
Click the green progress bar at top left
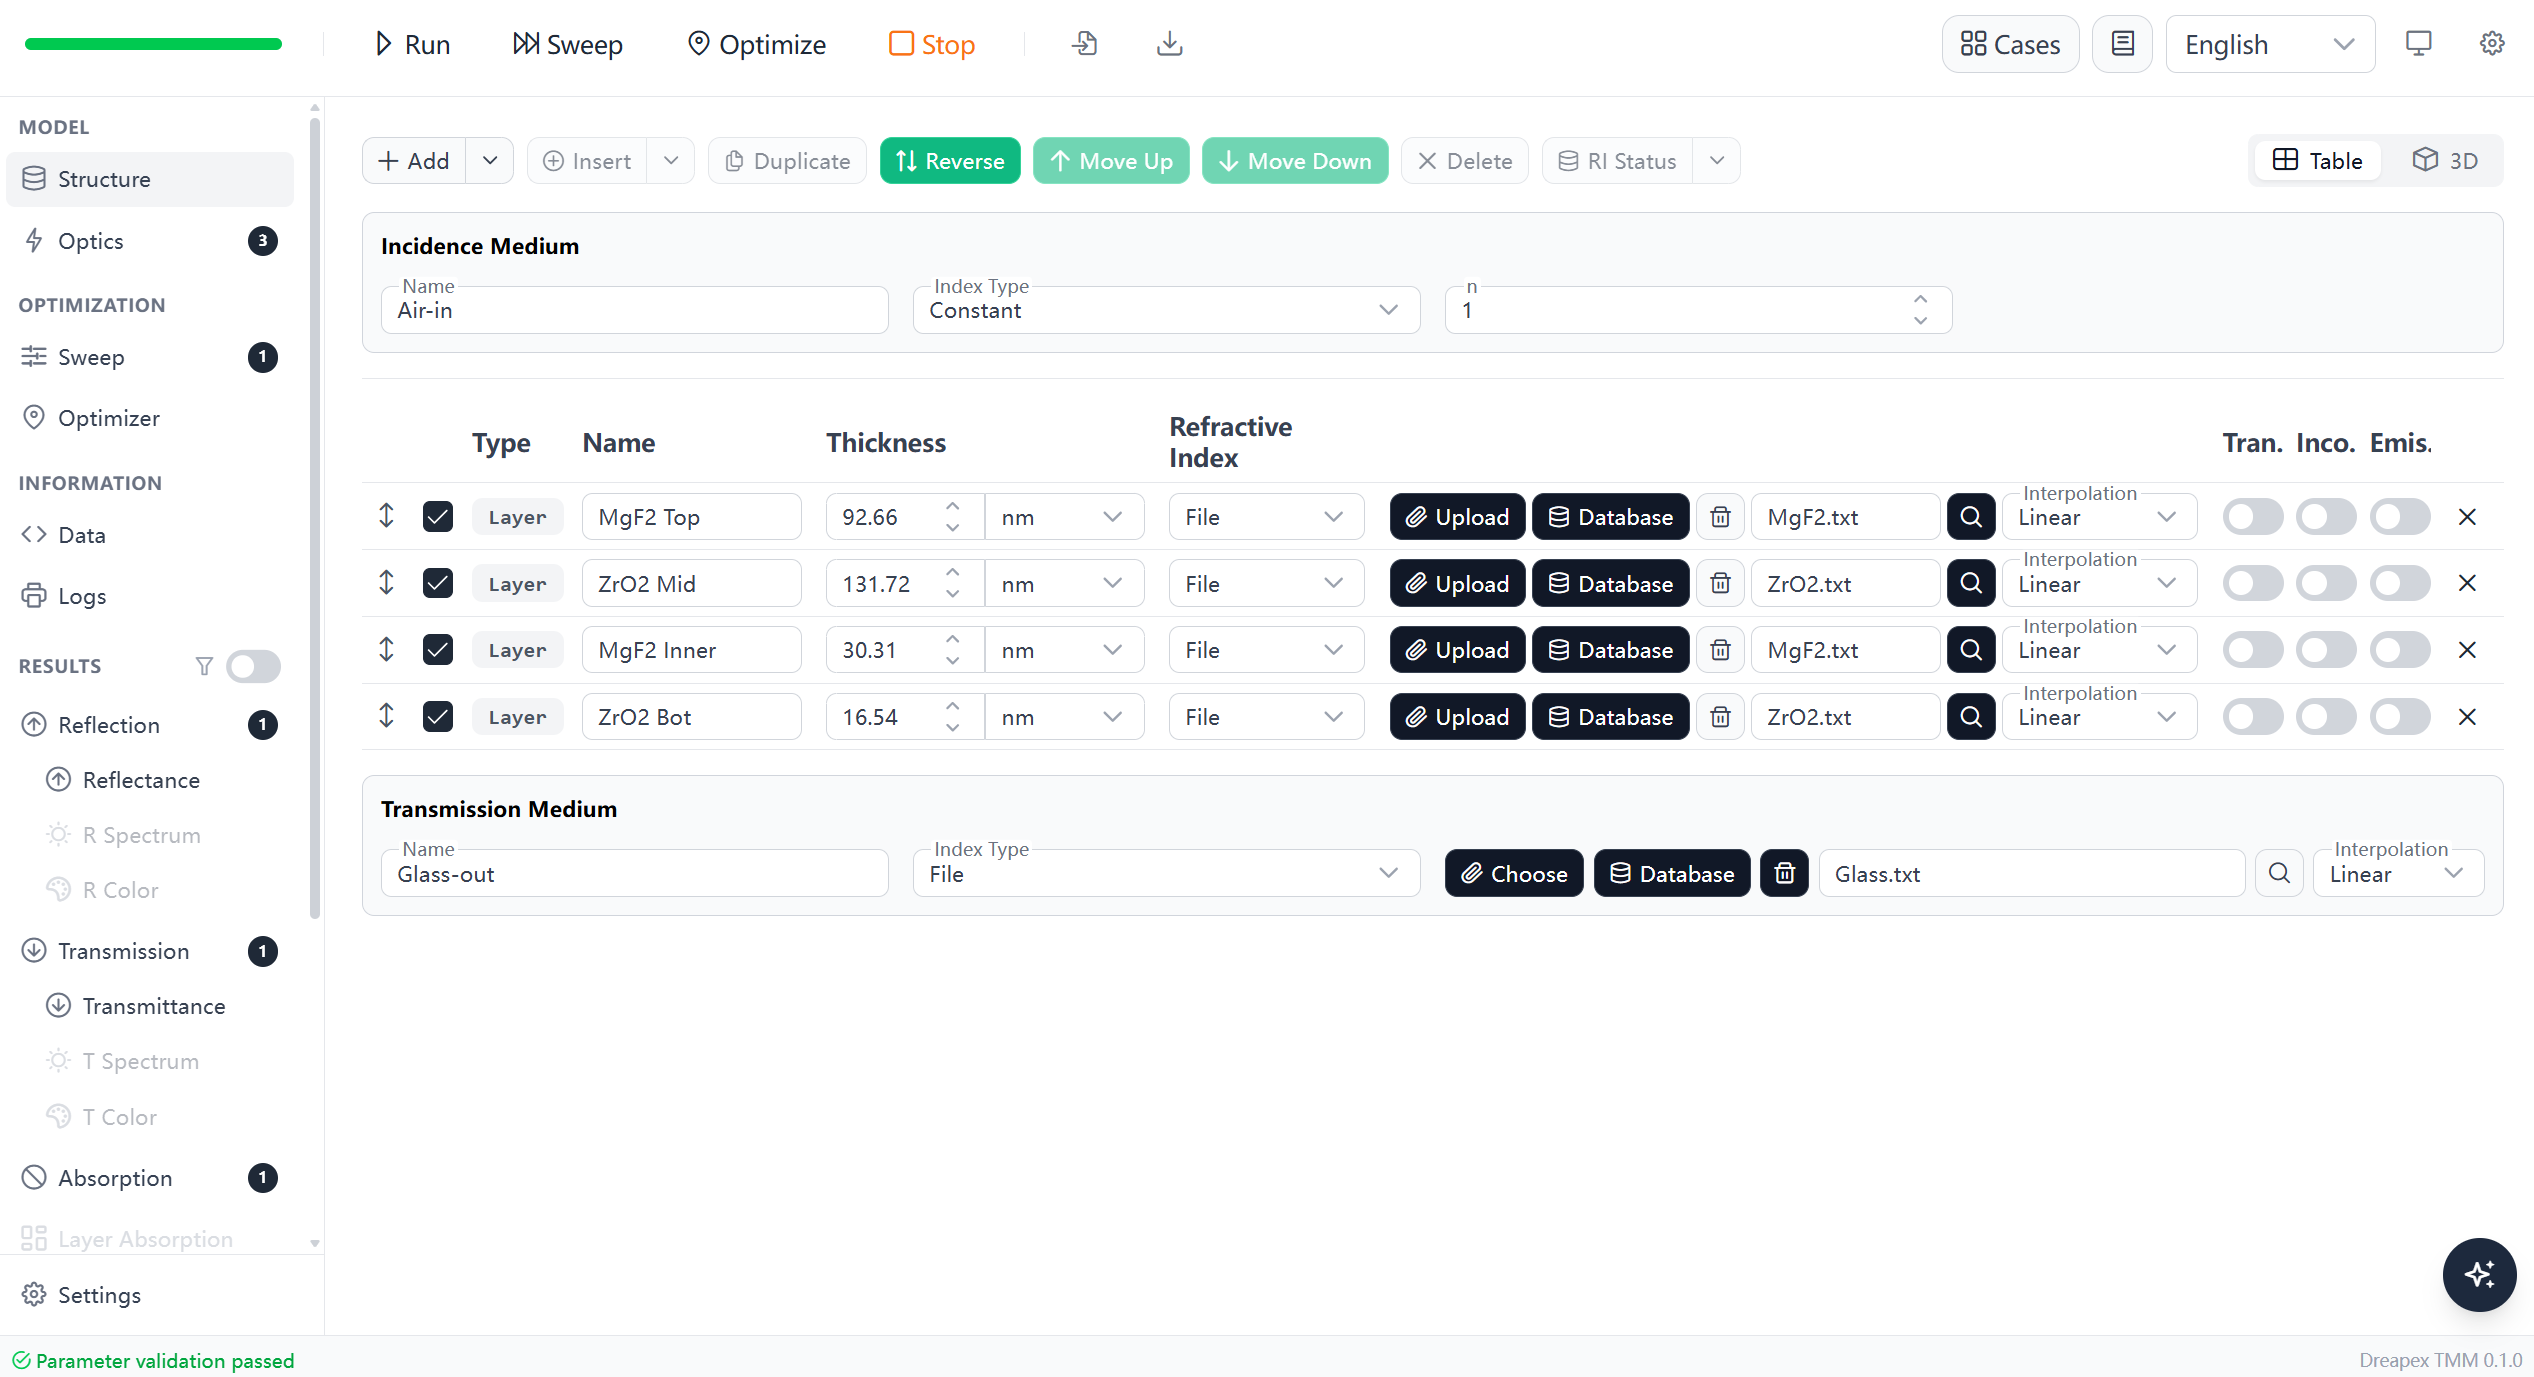tap(153, 44)
